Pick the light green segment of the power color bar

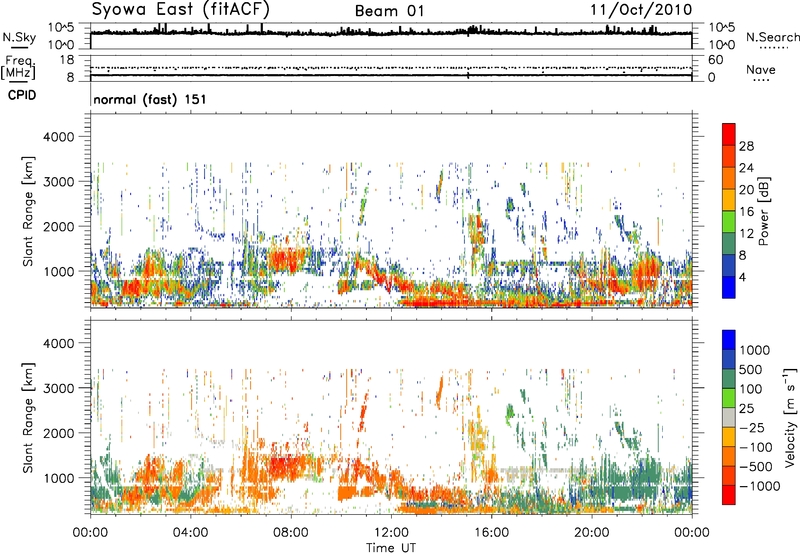[x=729, y=222]
